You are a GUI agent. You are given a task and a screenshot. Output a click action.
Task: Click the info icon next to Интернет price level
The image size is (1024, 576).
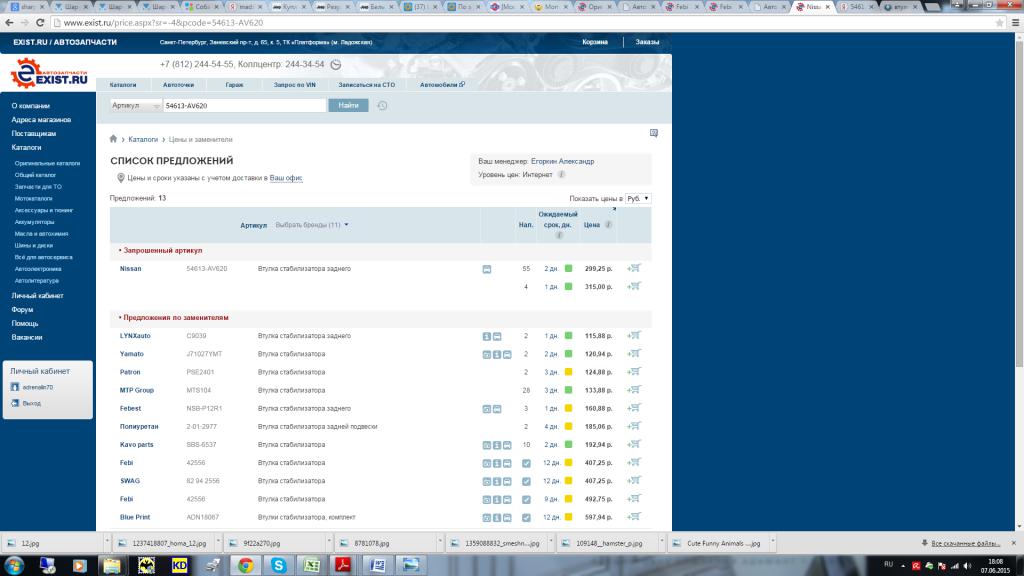[561, 175]
